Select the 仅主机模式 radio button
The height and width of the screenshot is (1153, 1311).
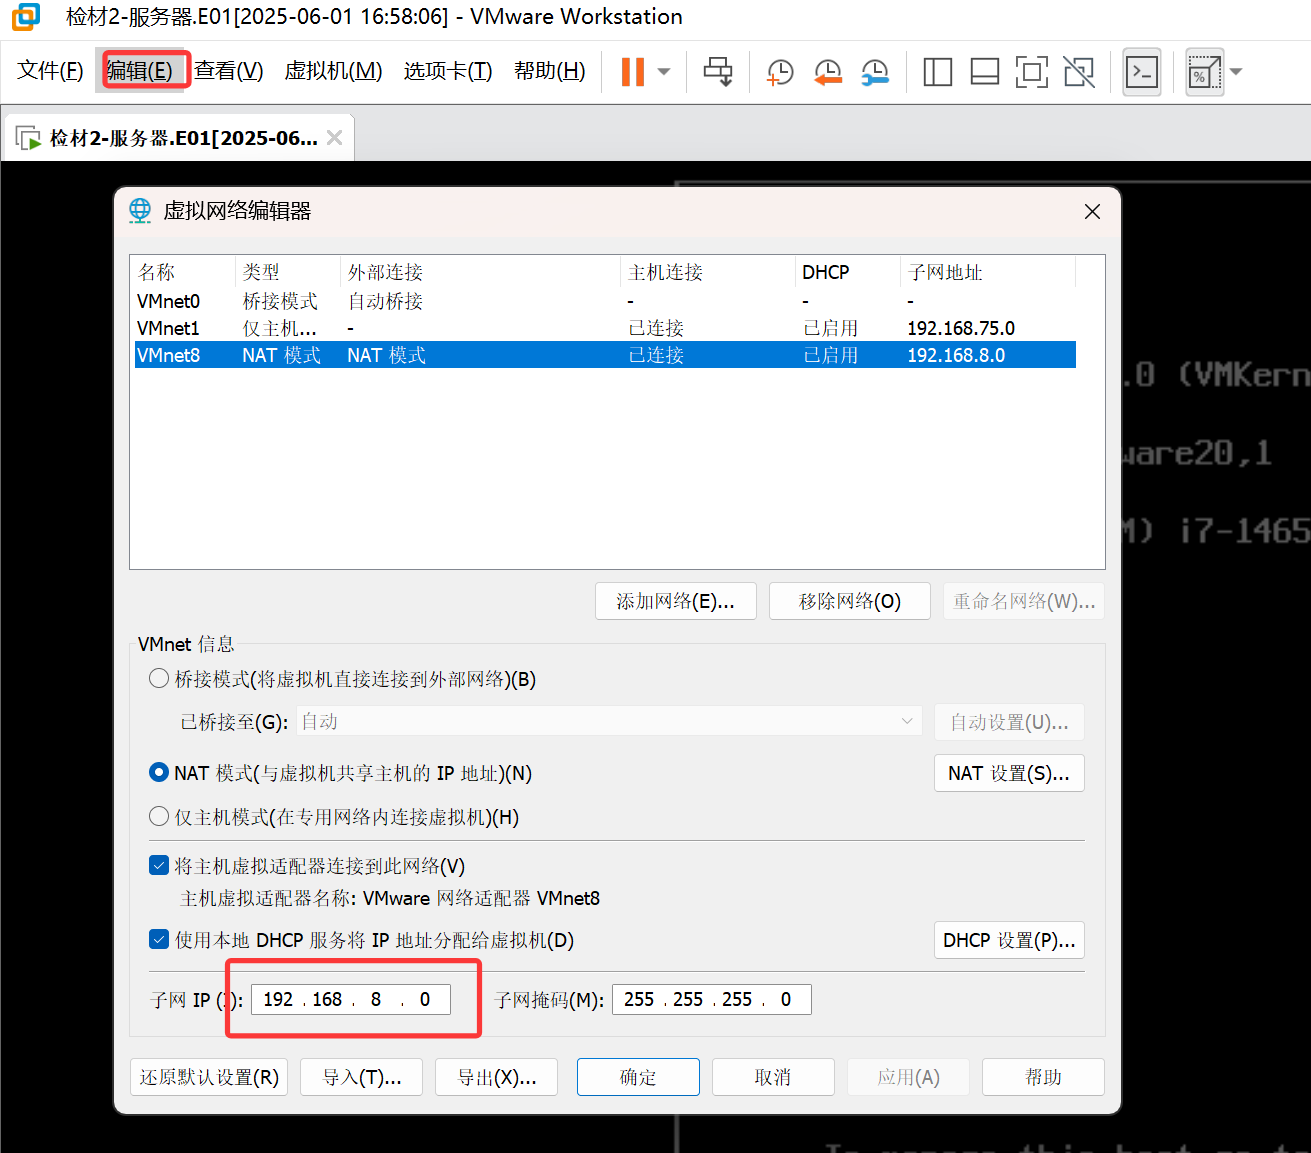coord(159,817)
